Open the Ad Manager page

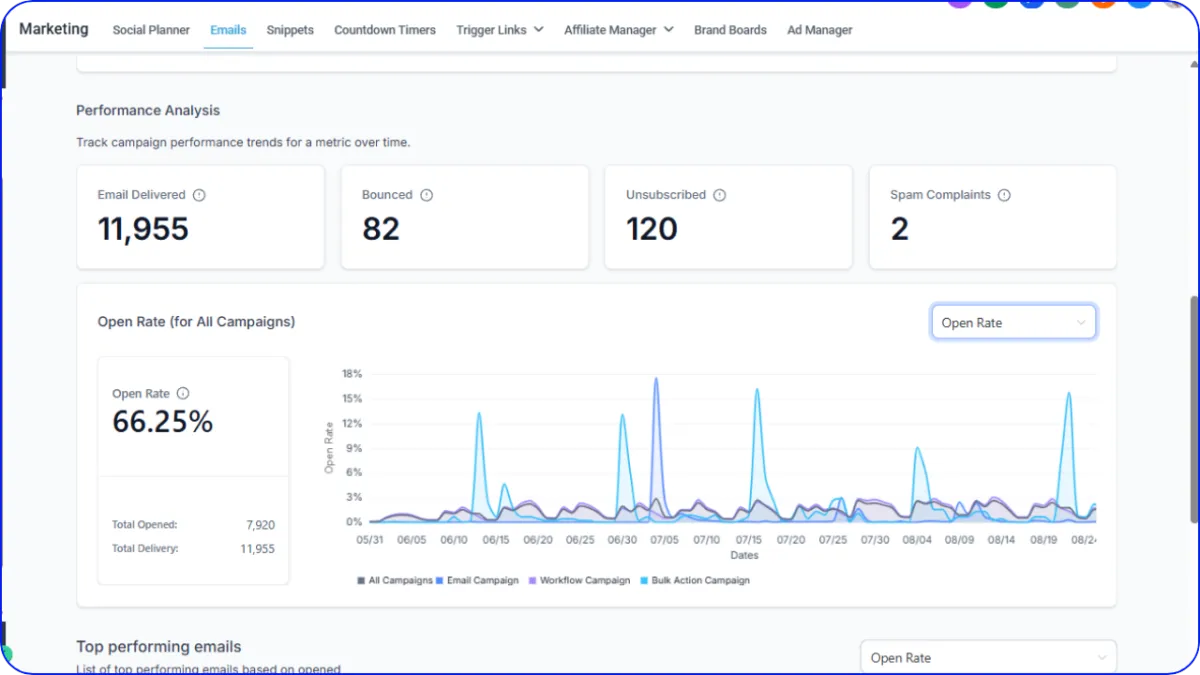click(820, 30)
